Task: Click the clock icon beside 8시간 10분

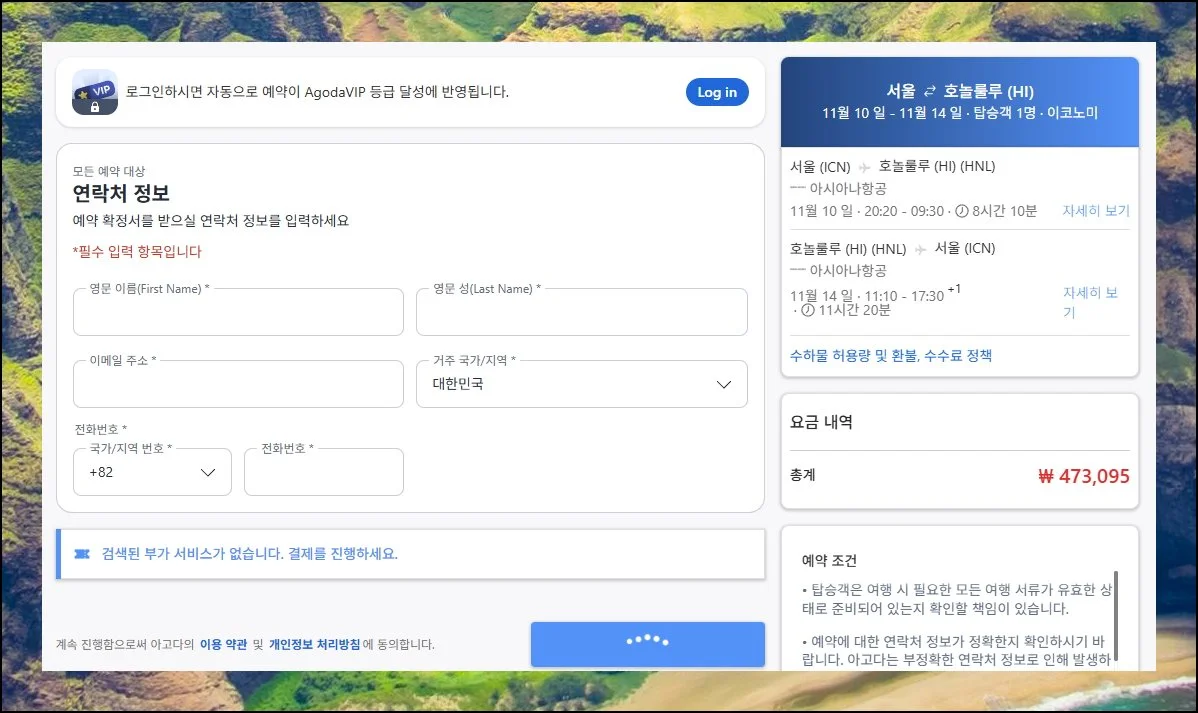Action: 962,212
